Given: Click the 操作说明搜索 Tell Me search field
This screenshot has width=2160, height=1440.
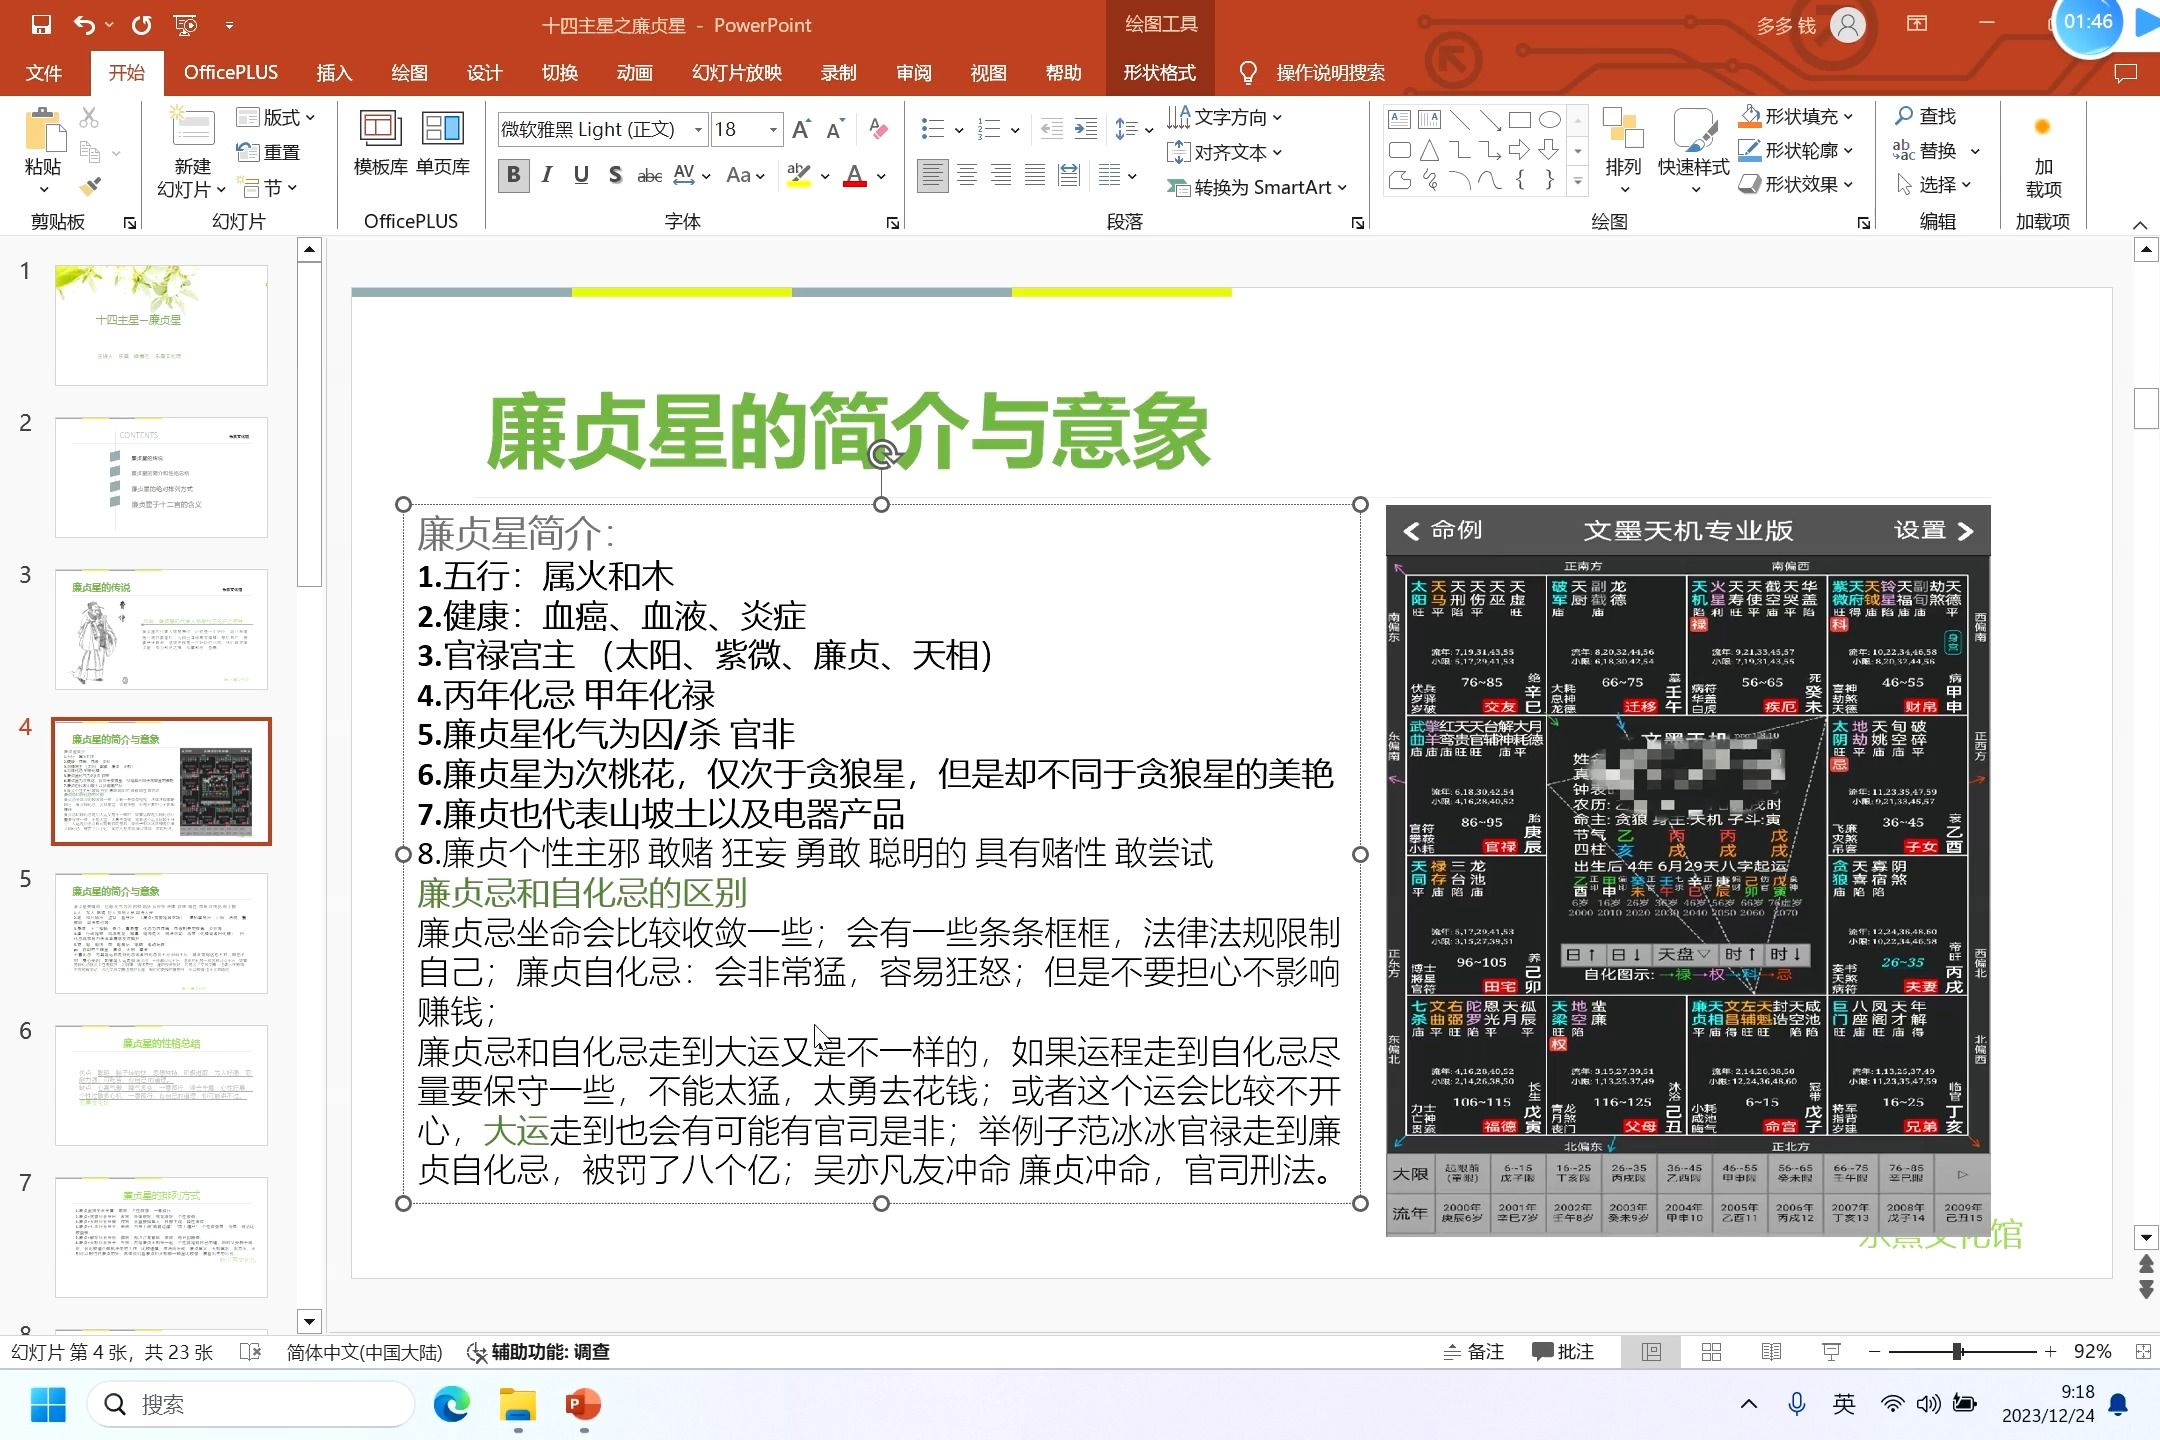Looking at the screenshot, I should point(1330,73).
